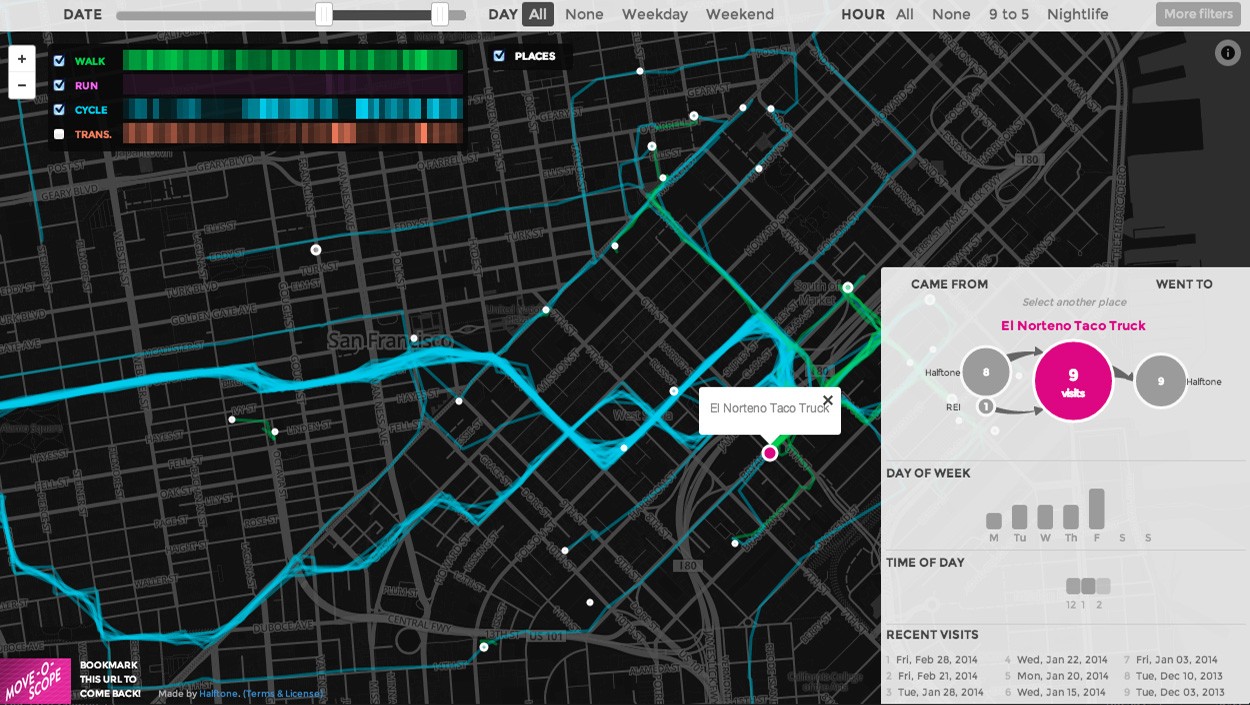The image size is (1250, 705).
Task: Click the right date slider handle
Action: pyautogui.click(x=439, y=14)
